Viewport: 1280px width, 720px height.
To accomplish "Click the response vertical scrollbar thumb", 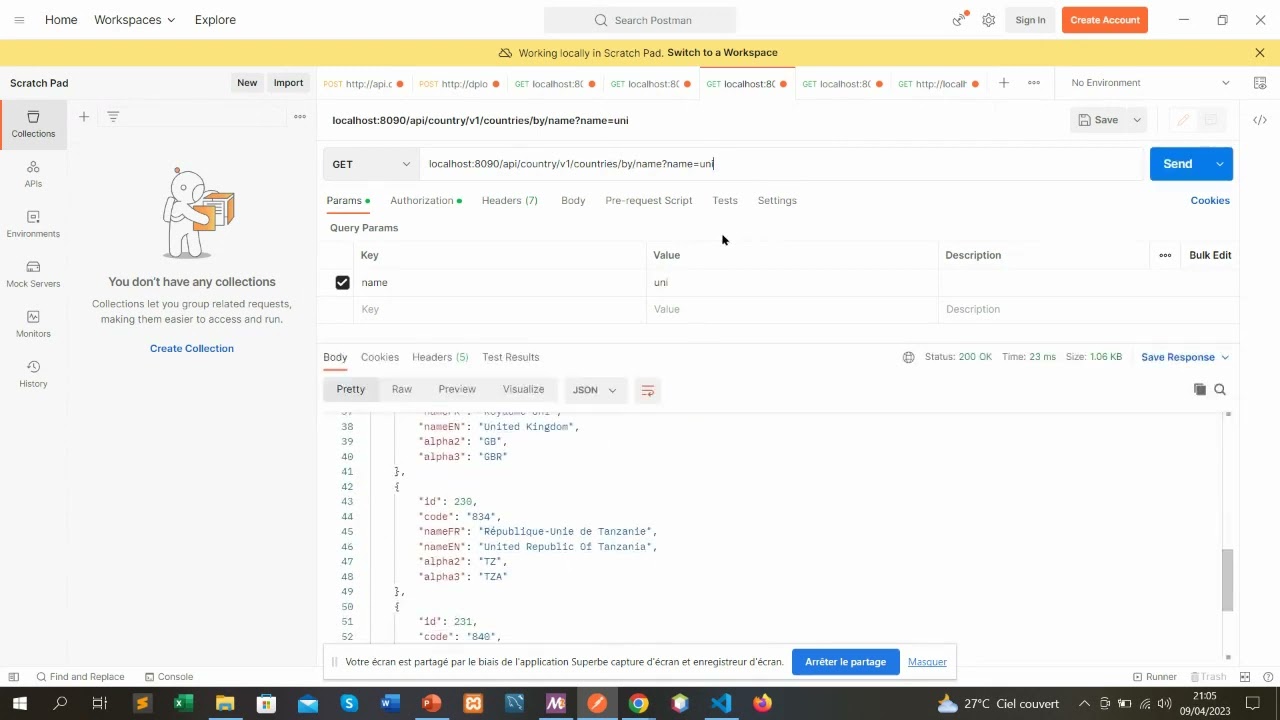I will (1228, 580).
